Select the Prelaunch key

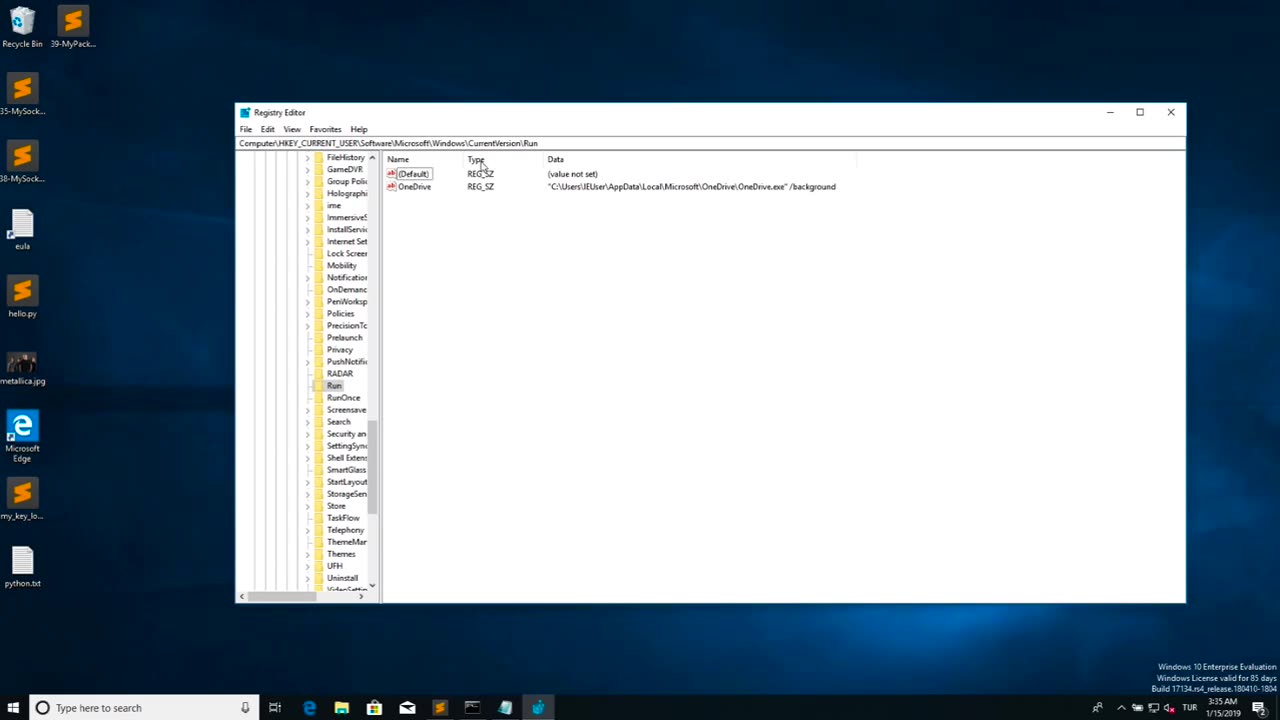point(345,338)
